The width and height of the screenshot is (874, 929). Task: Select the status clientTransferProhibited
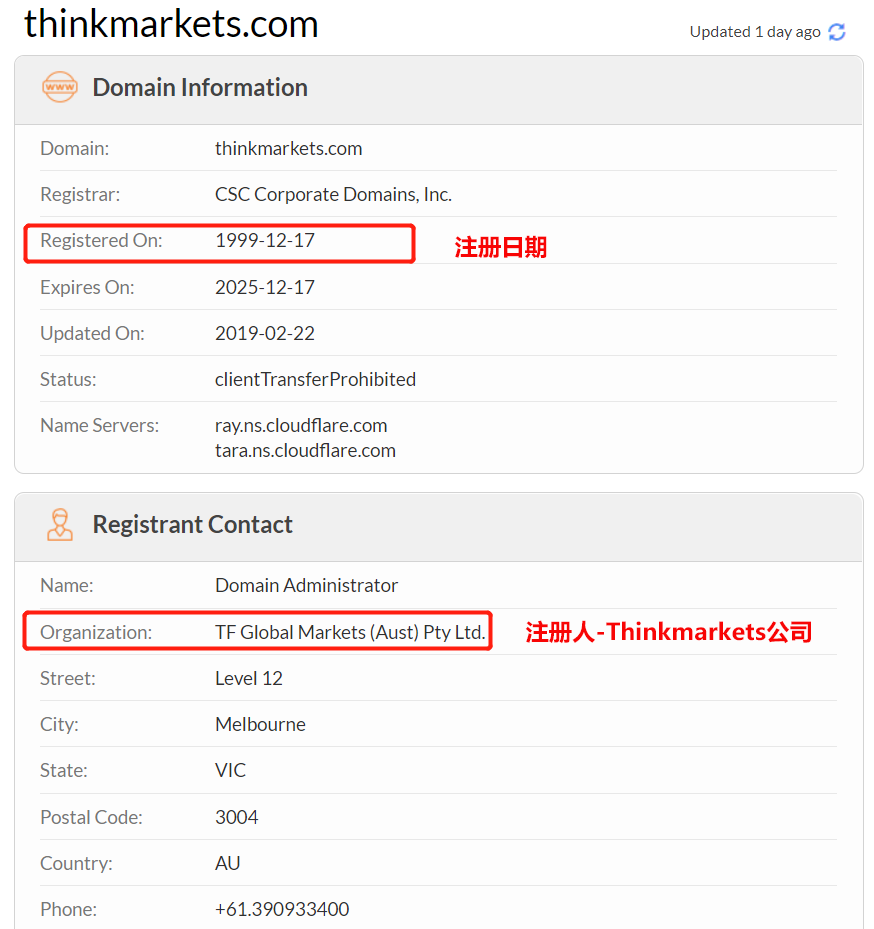pos(315,379)
